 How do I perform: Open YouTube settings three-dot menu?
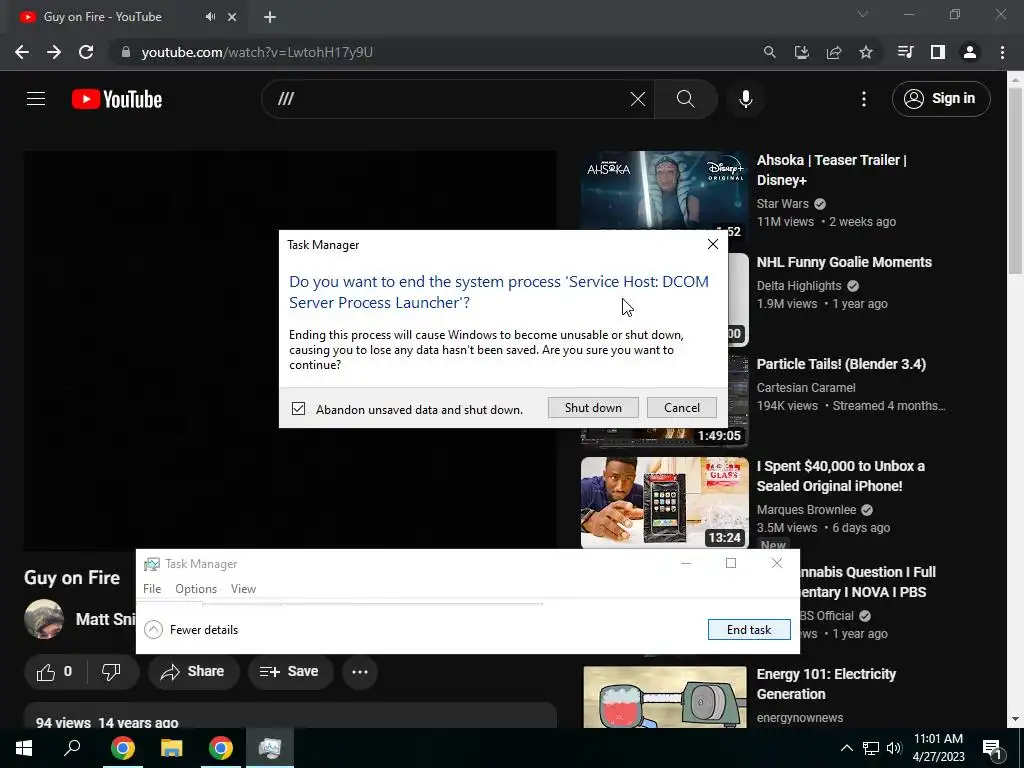(x=864, y=99)
